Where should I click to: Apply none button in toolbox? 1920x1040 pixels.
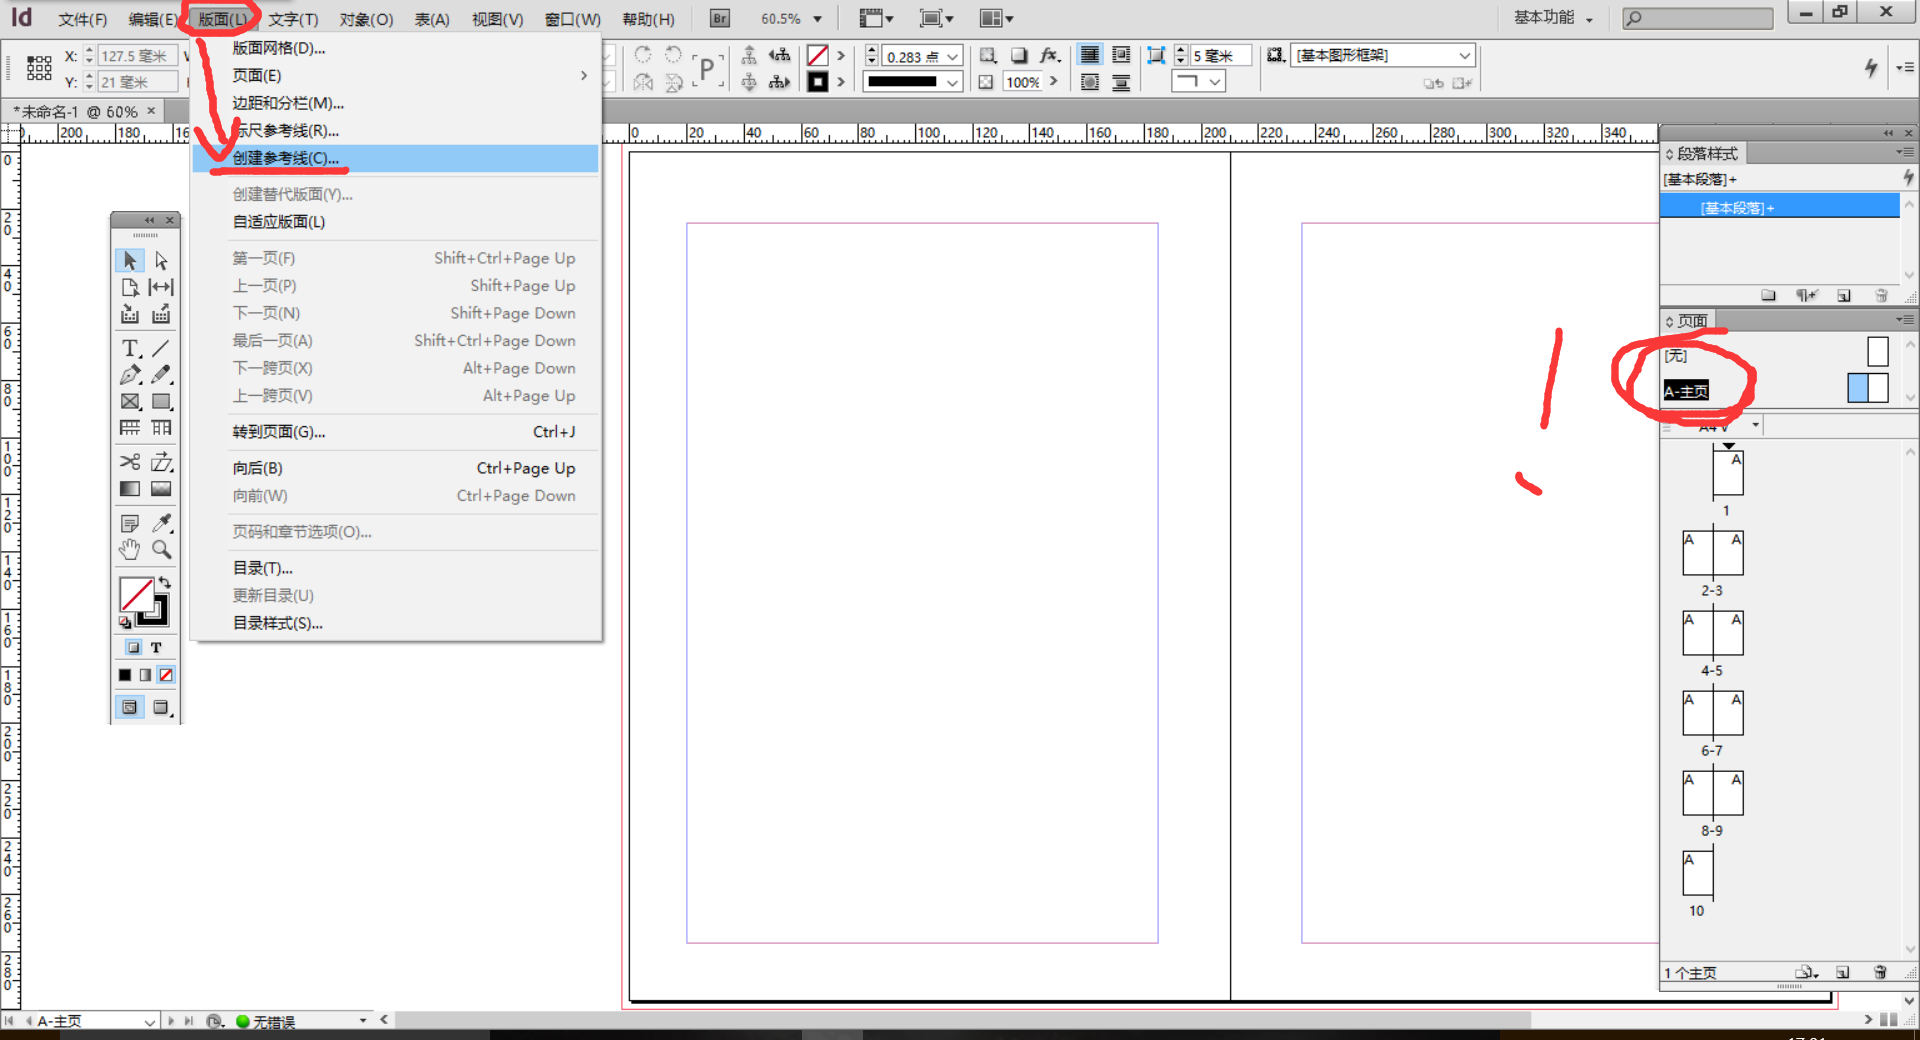(166, 675)
